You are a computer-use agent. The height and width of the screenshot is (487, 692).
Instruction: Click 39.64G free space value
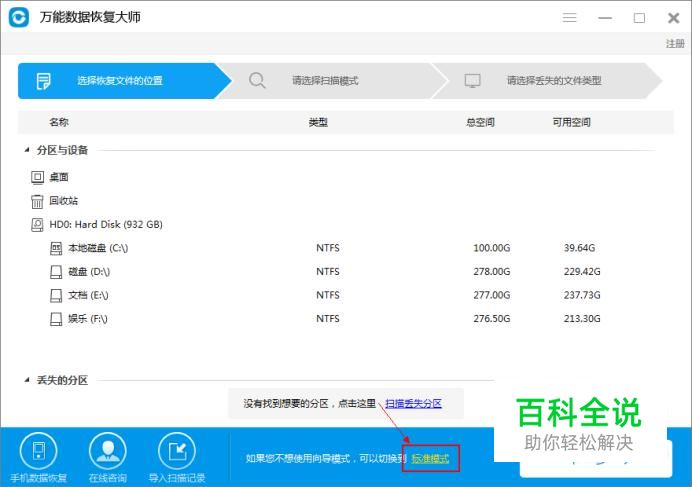[x=579, y=248]
